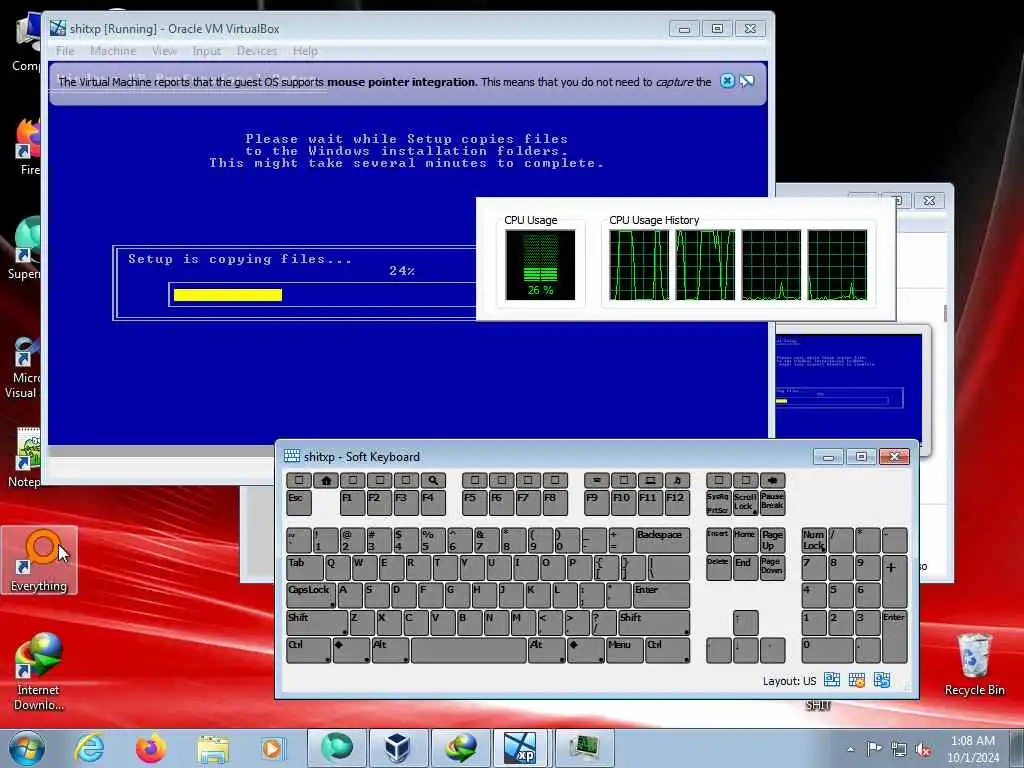
Task: Toggle the Num Lock key
Action: pyautogui.click(x=814, y=540)
